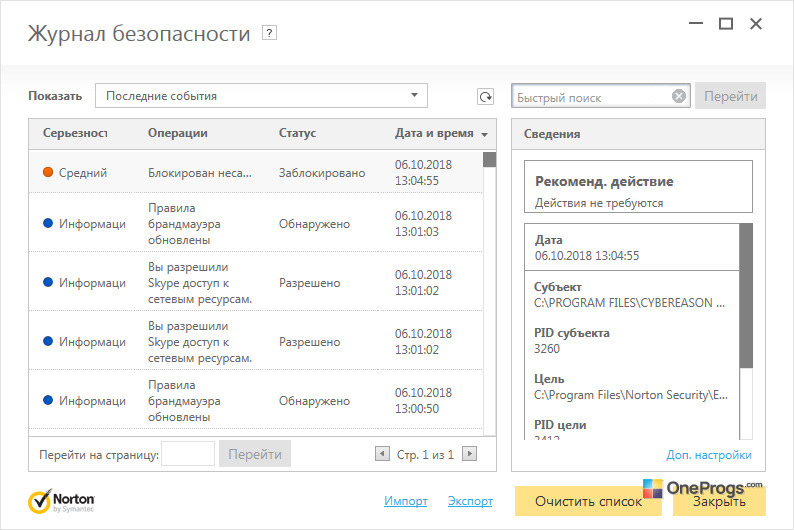
Task: Click the orange Средний severity dot
Action: tap(48, 172)
